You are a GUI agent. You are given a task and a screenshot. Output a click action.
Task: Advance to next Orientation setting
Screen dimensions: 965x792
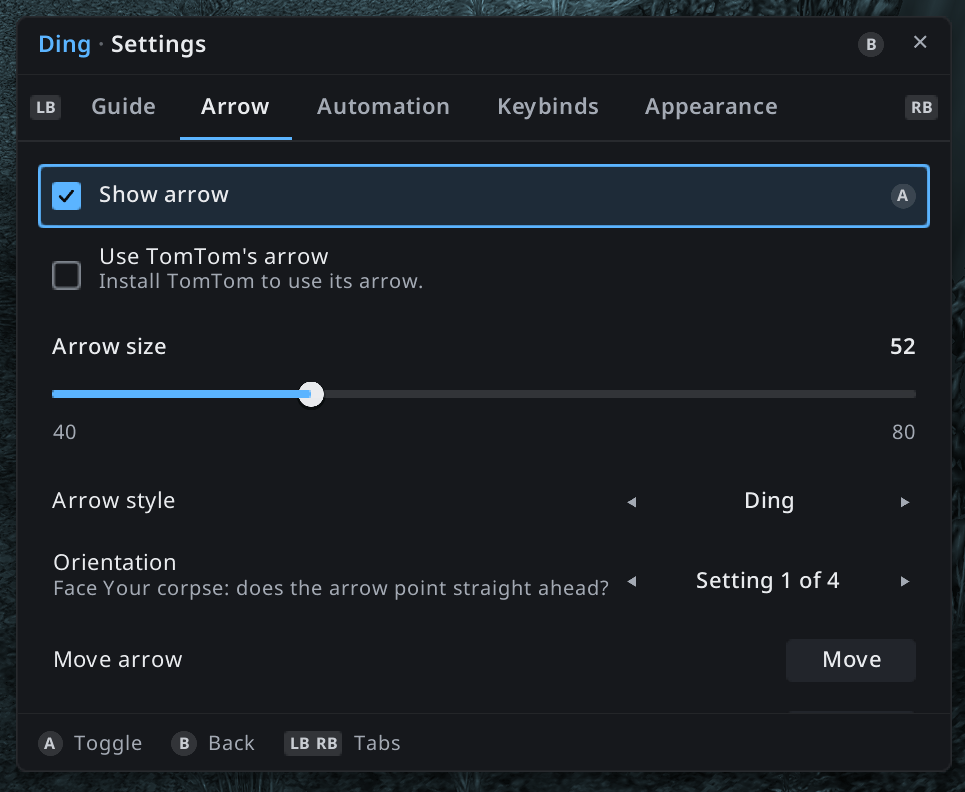coord(905,581)
